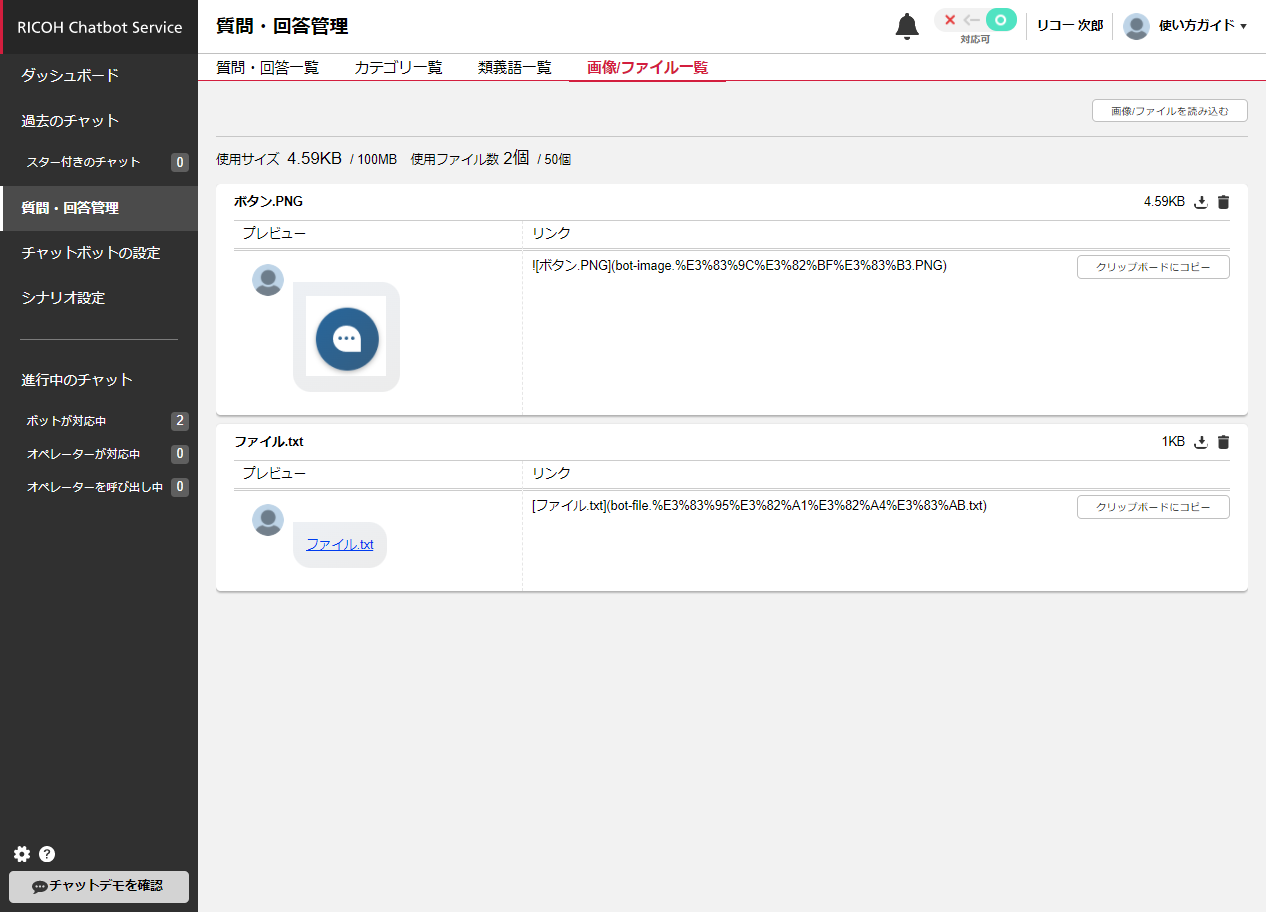
Task: Copy ファイル.txt link to clipboard
Action: point(1152,507)
